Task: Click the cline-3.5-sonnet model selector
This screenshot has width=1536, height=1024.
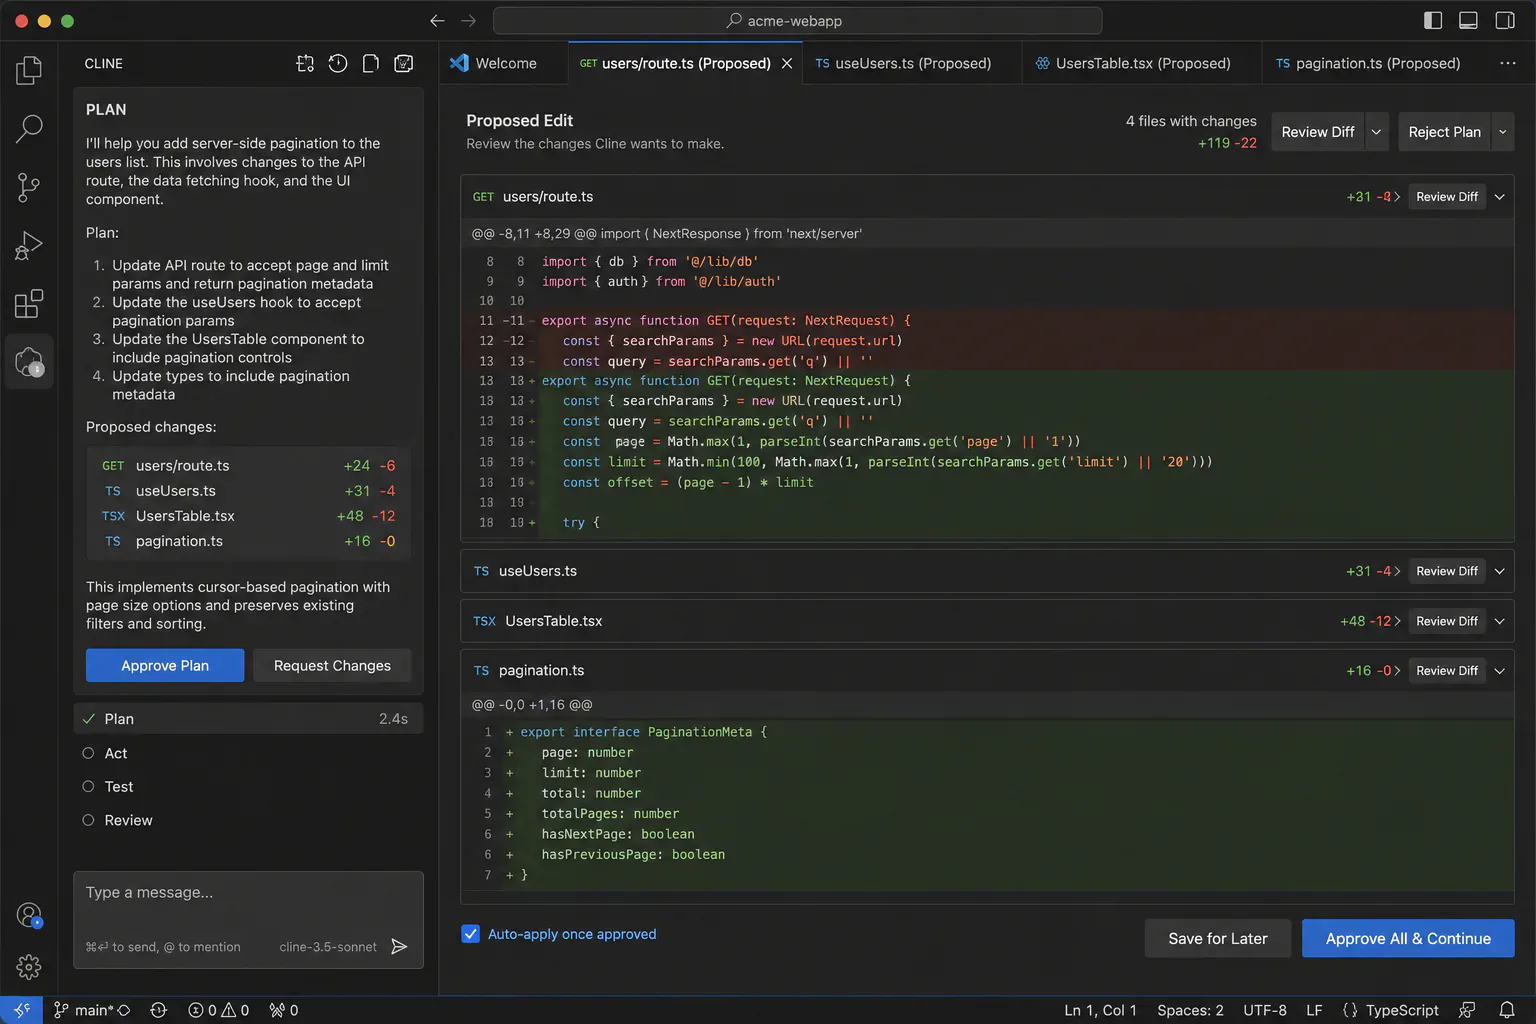Action: coord(328,947)
